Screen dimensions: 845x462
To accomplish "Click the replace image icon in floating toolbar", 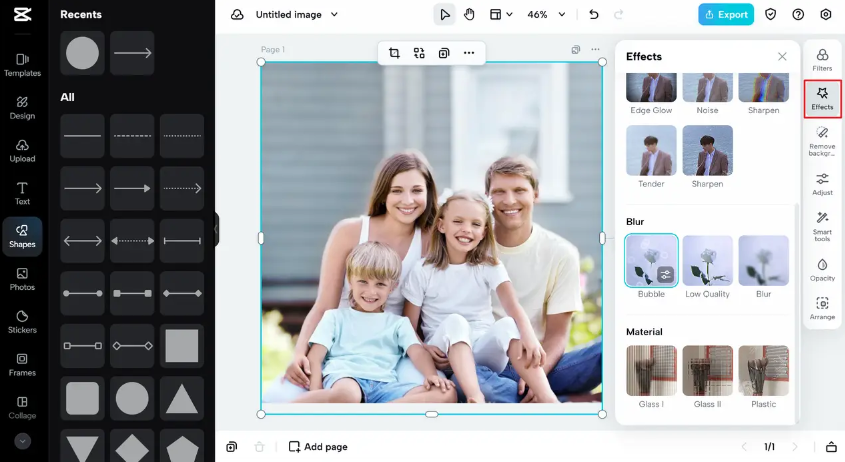I will pyautogui.click(x=419, y=53).
